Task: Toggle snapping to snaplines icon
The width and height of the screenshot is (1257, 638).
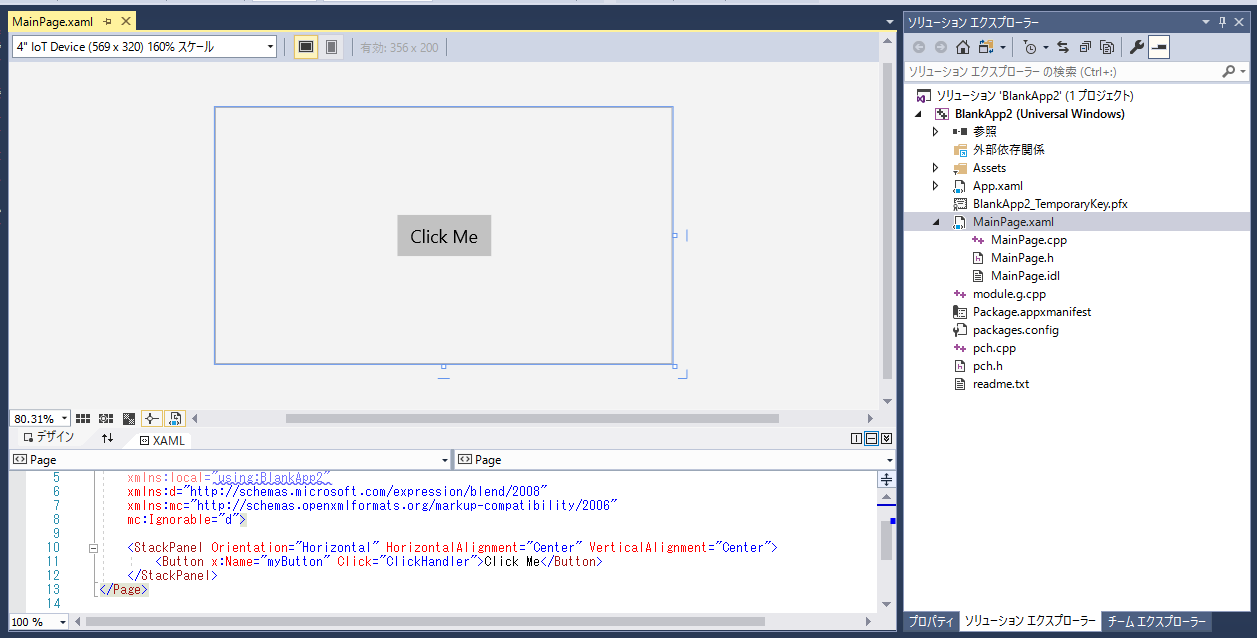Action: click(150, 418)
